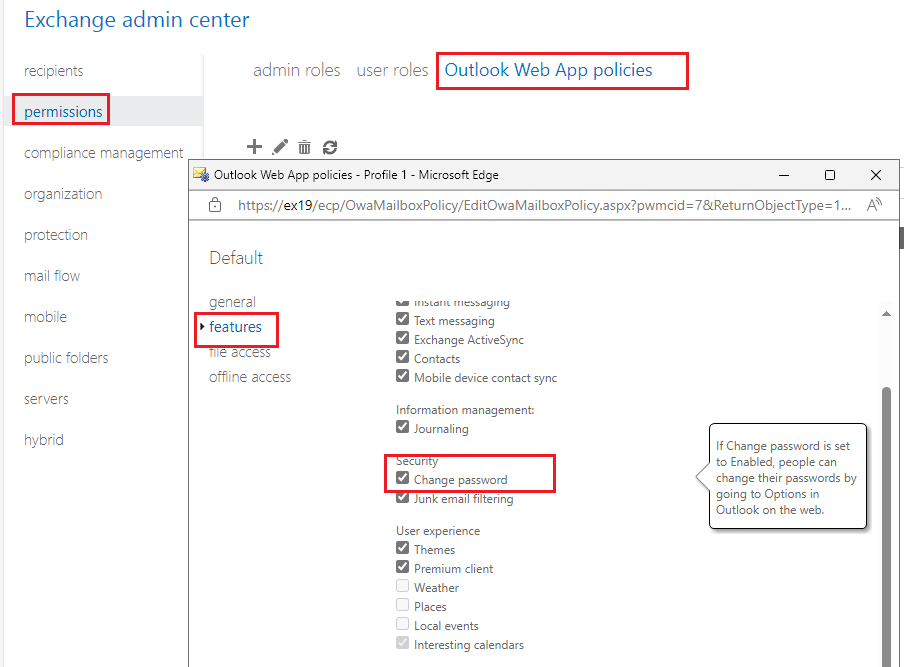
Task: Click the features list vertical scrollbar thumb
Action: coord(886,525)
